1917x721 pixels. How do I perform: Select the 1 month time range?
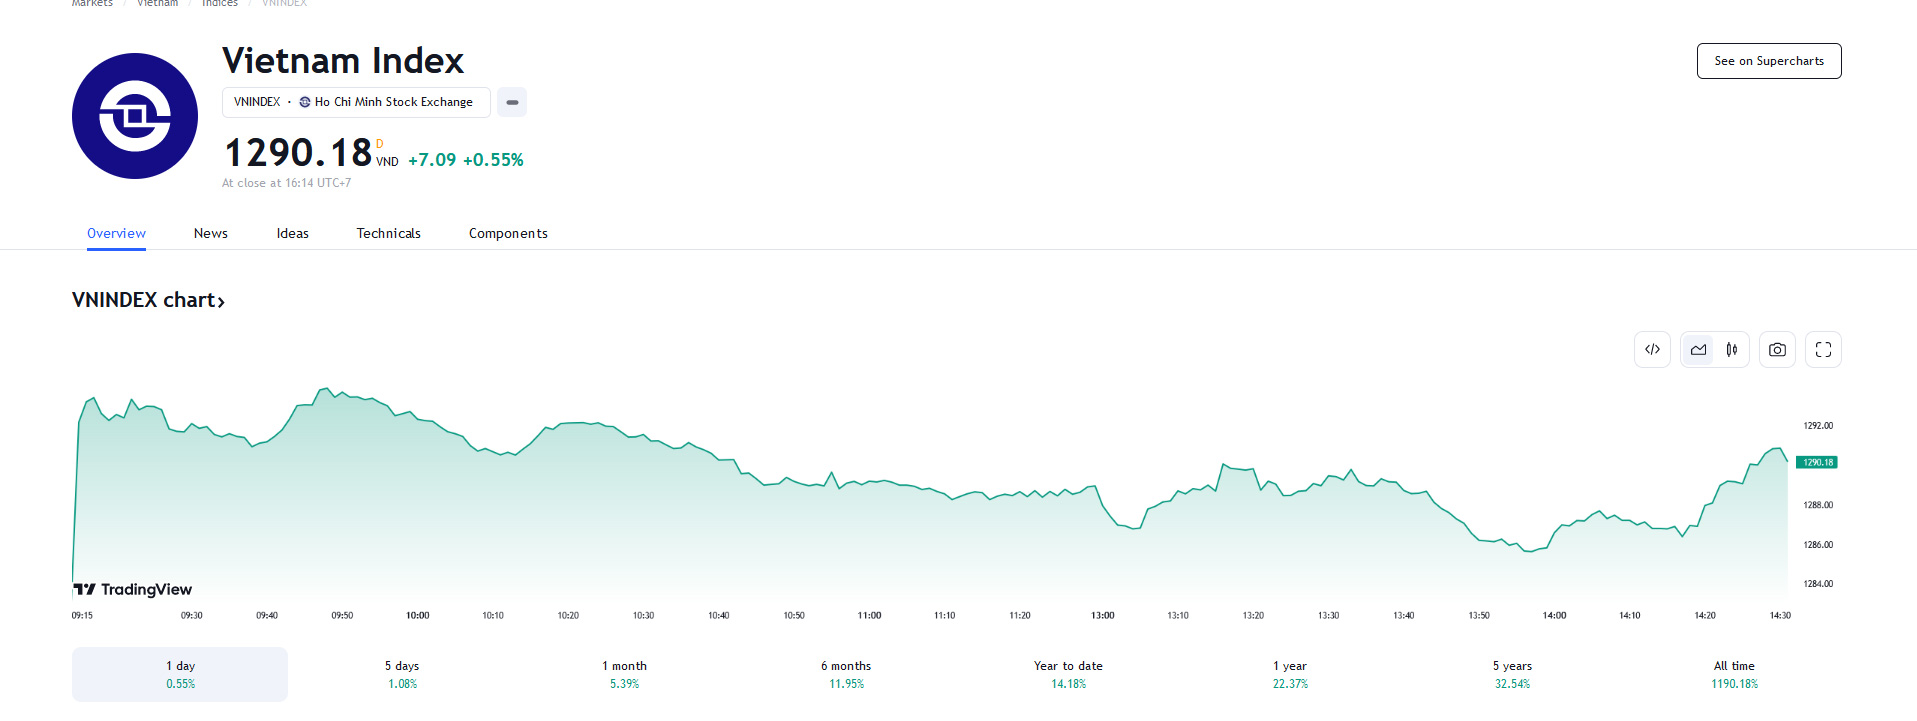tap(624, 674)
